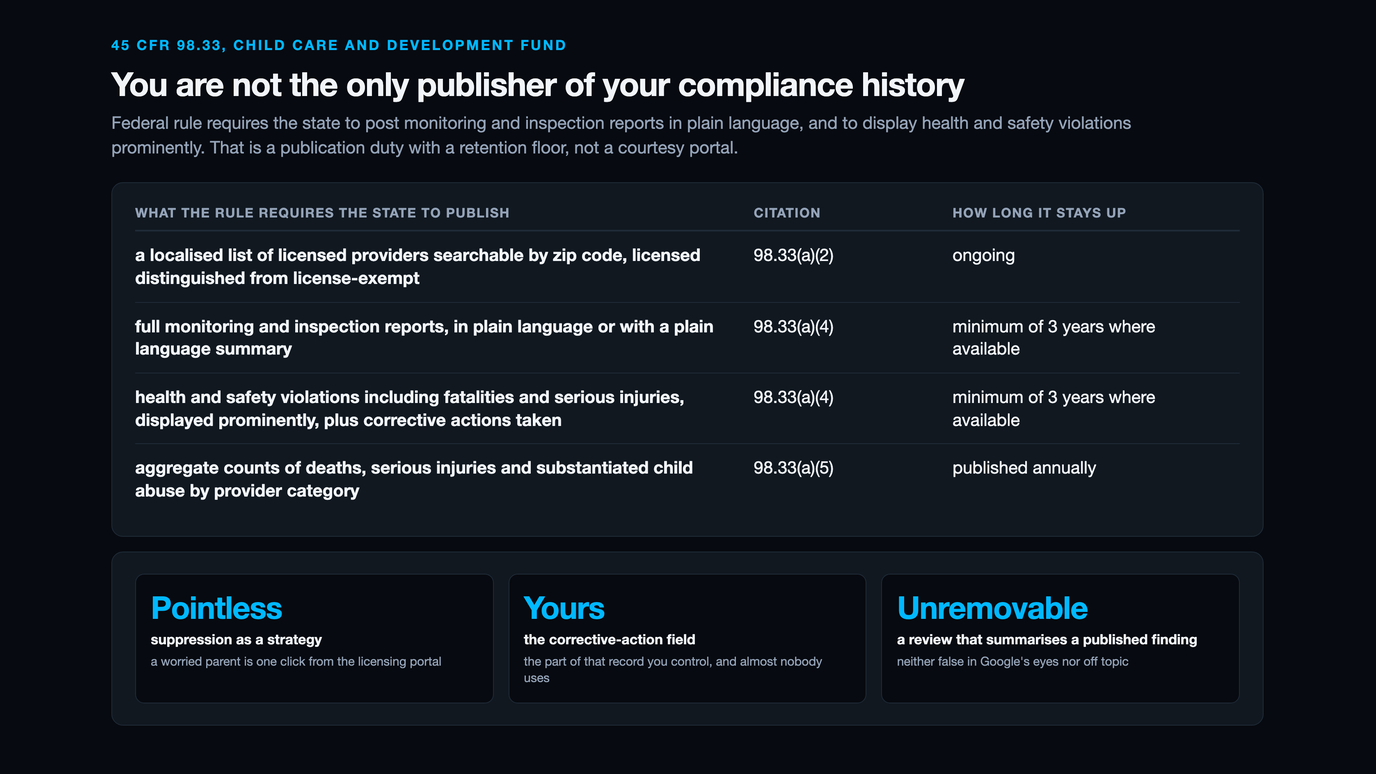
Task: Click 'How long it stays up' column header
Action: (1039, 213)
